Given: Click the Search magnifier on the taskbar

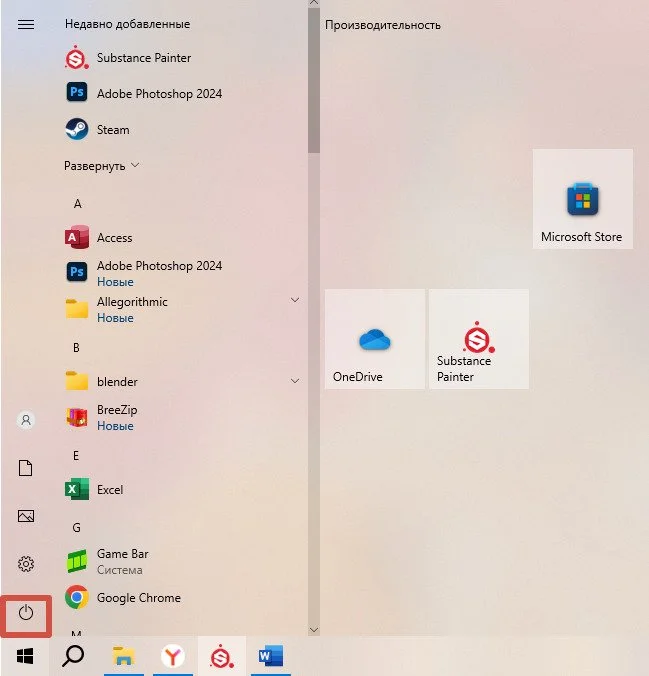Looking at the screenshot, I should coord(73,656).
